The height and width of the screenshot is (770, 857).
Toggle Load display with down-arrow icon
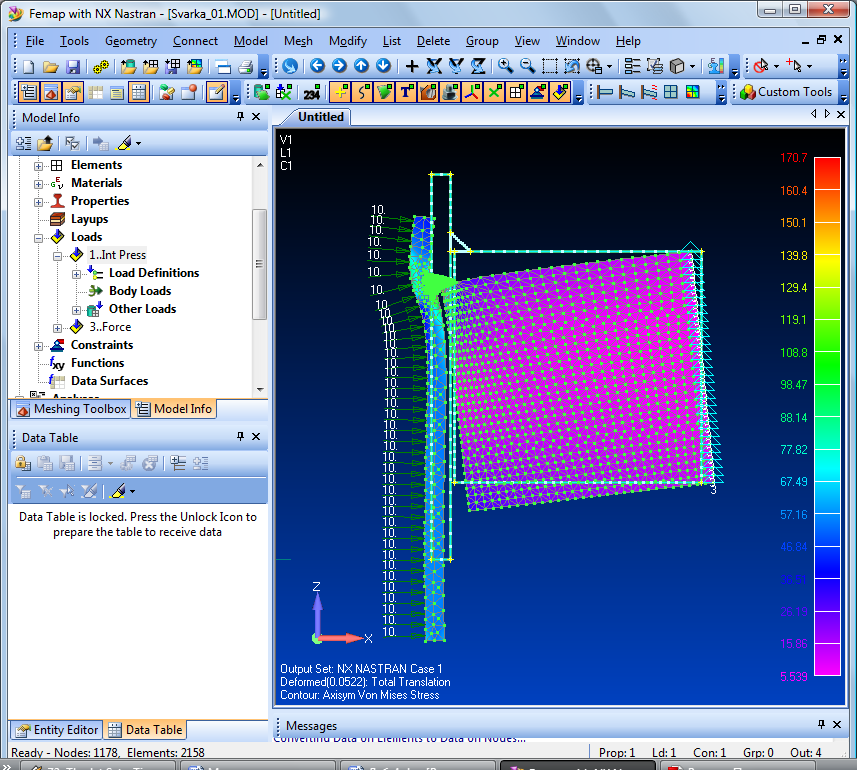click(560, 92)
